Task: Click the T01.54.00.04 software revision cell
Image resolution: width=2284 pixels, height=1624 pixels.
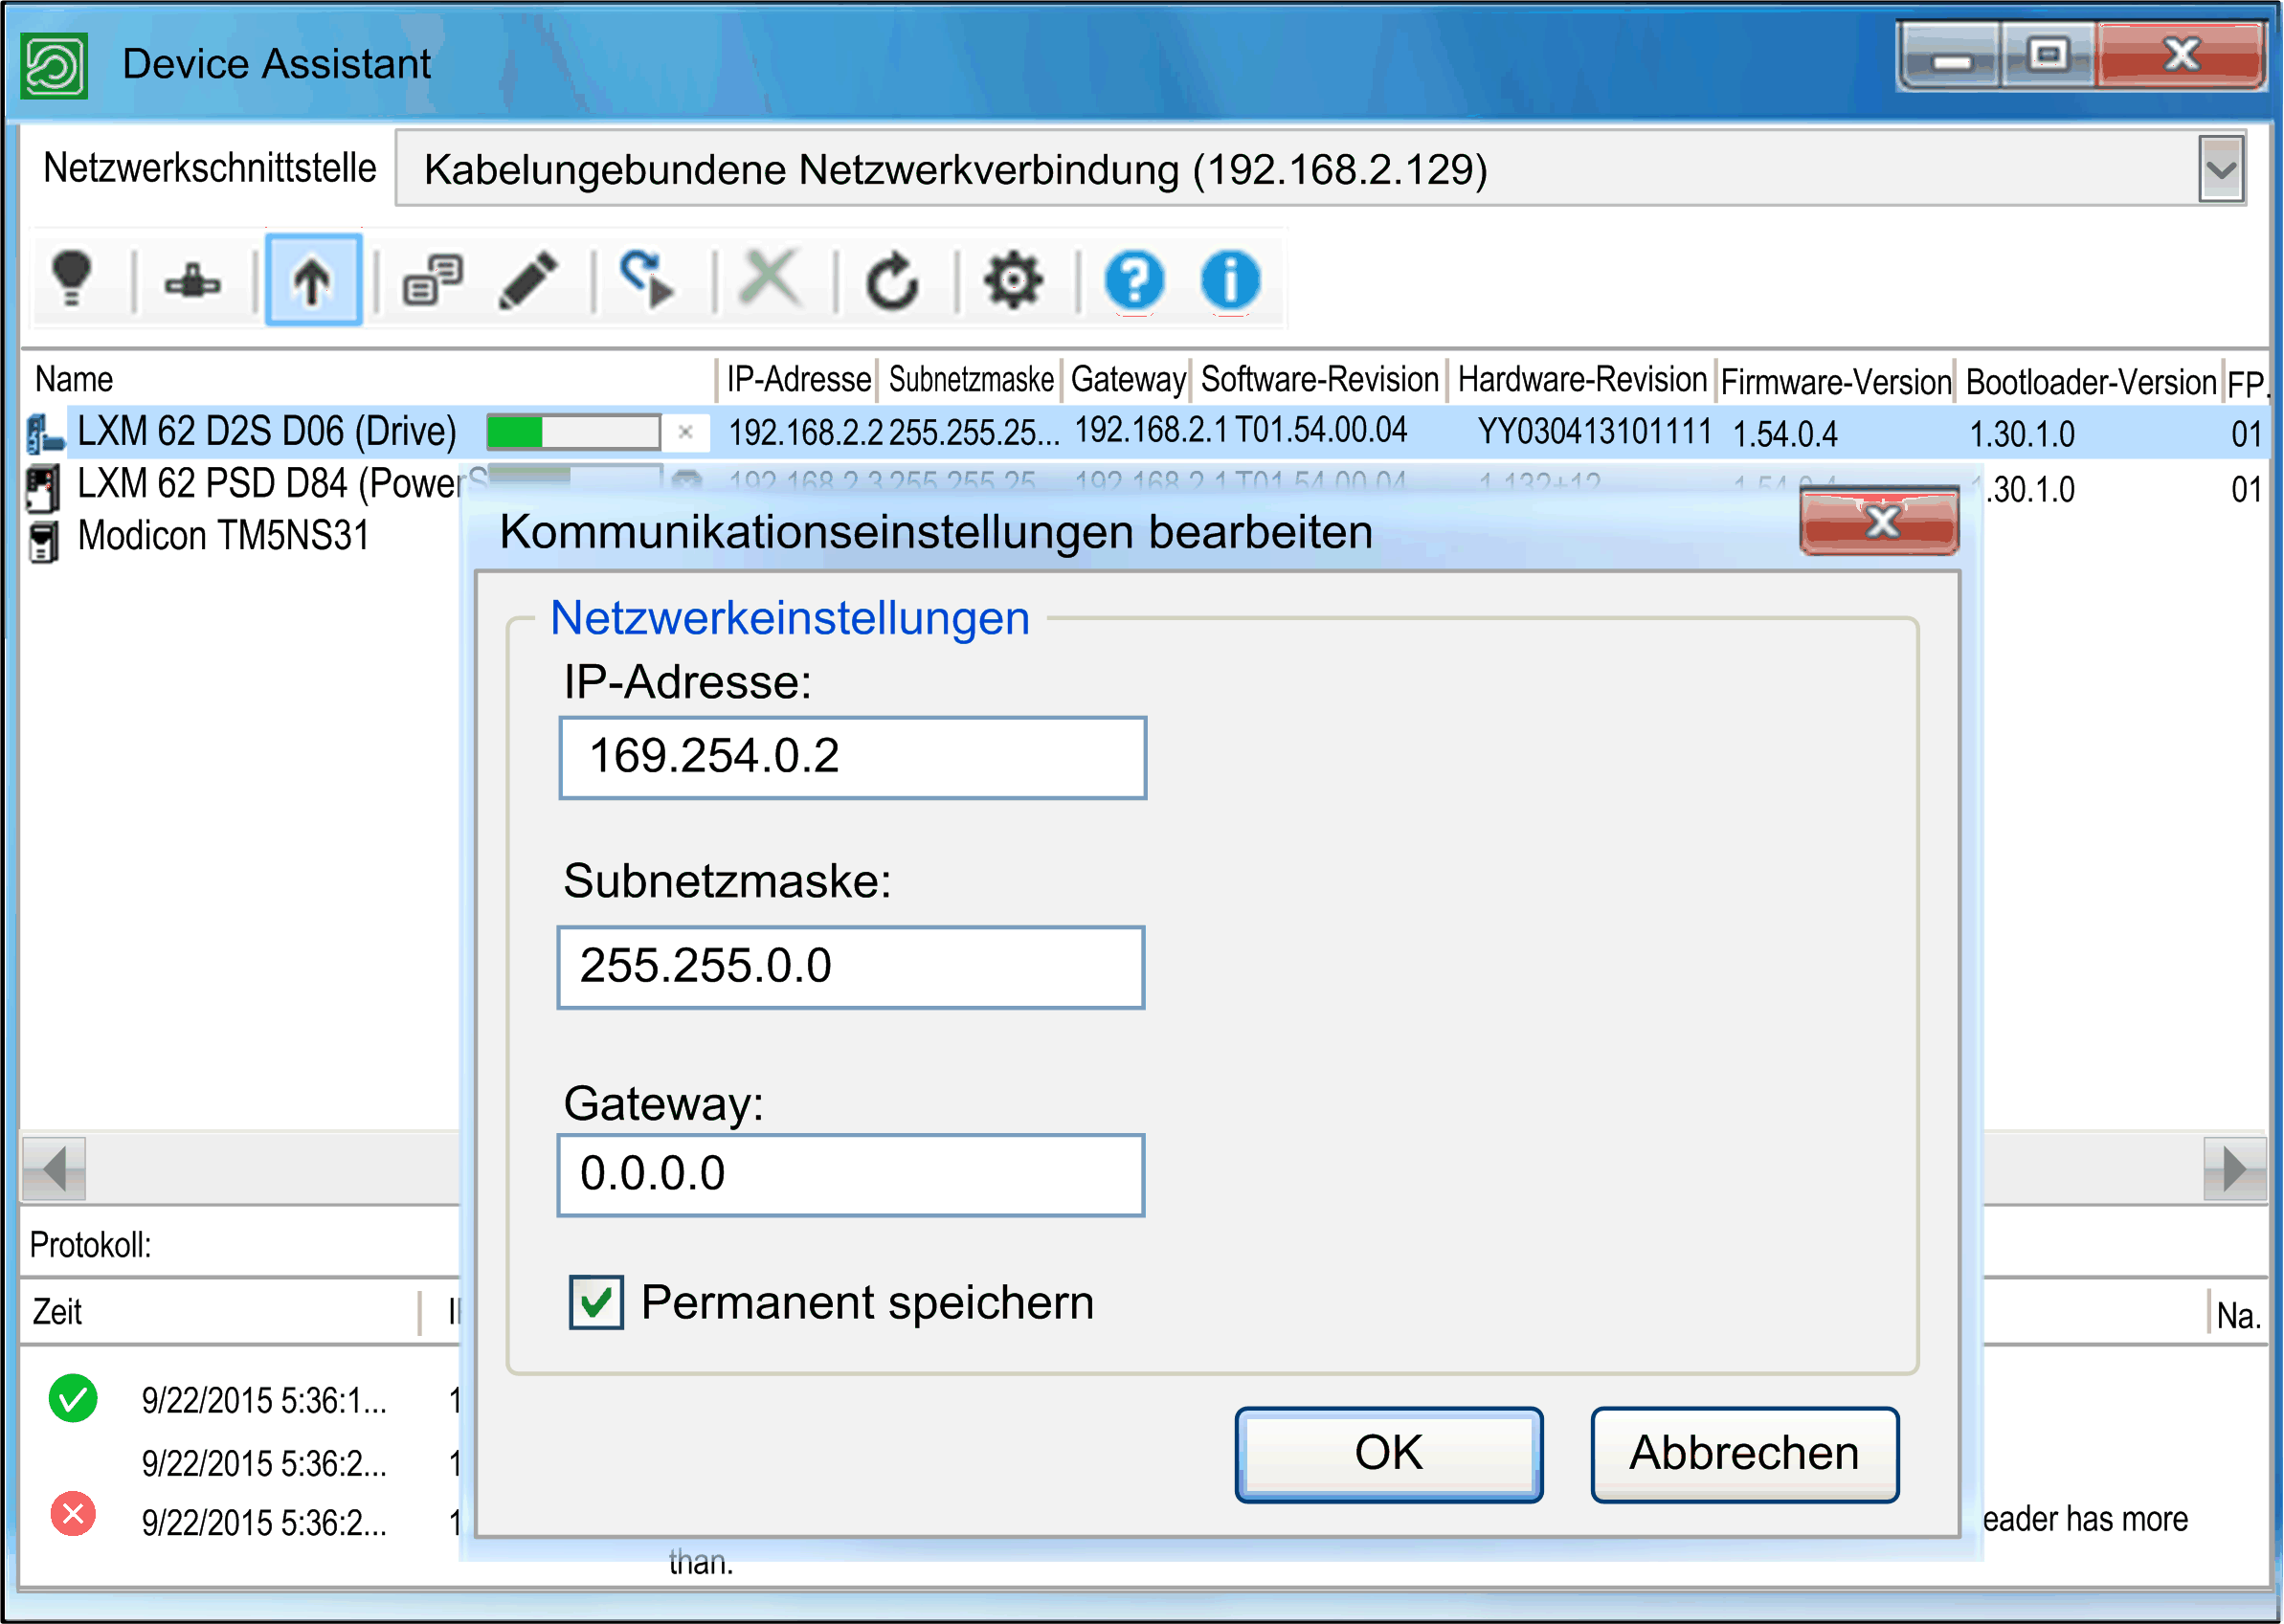Action: tap(1321, 430)
